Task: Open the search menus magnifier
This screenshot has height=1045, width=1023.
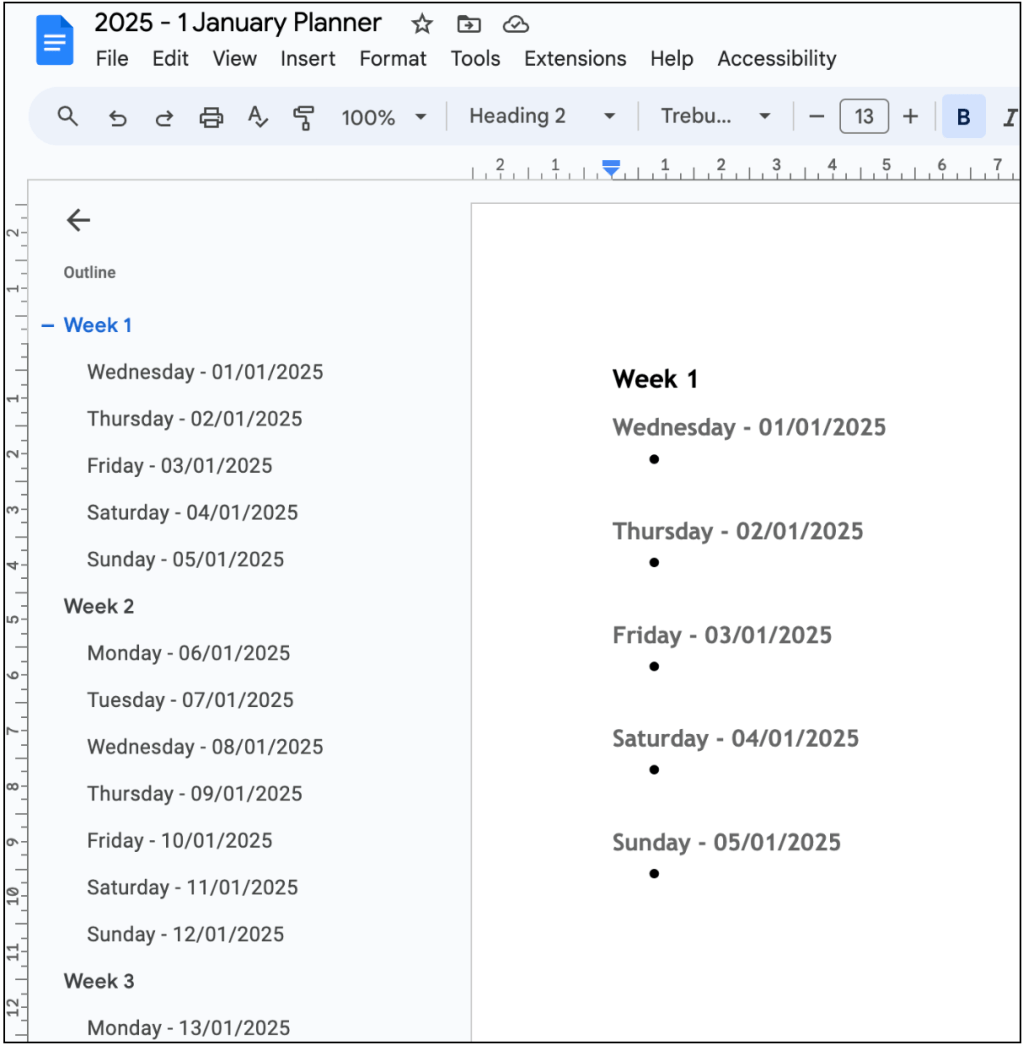Action: [x=67, y=117]
